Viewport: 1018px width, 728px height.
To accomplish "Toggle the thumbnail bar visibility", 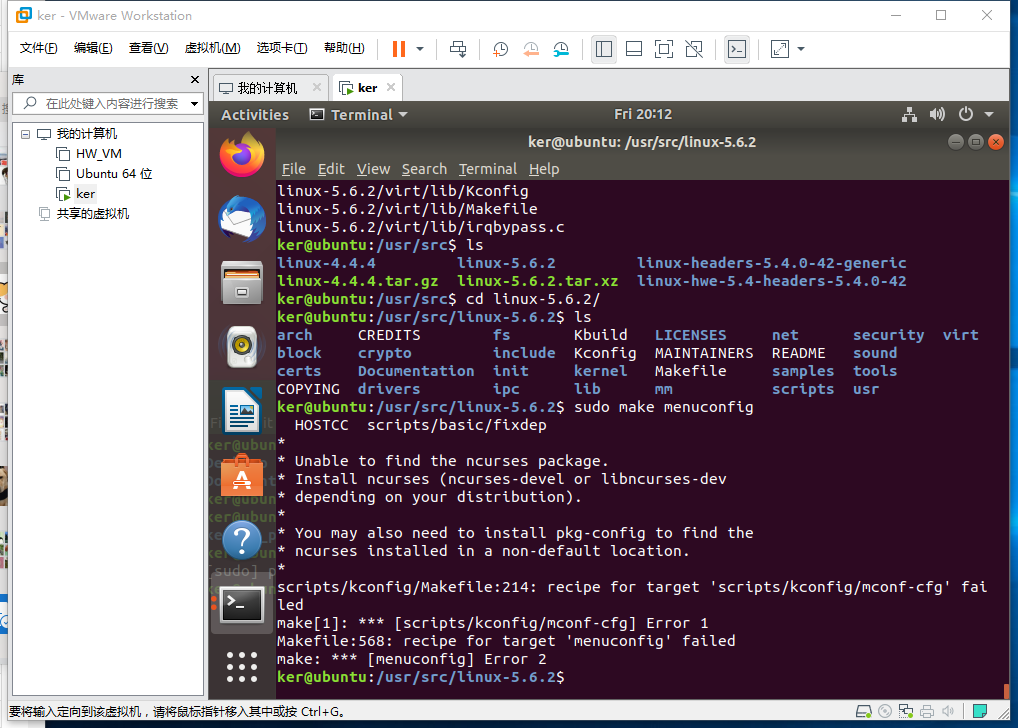I will point(634,48).
